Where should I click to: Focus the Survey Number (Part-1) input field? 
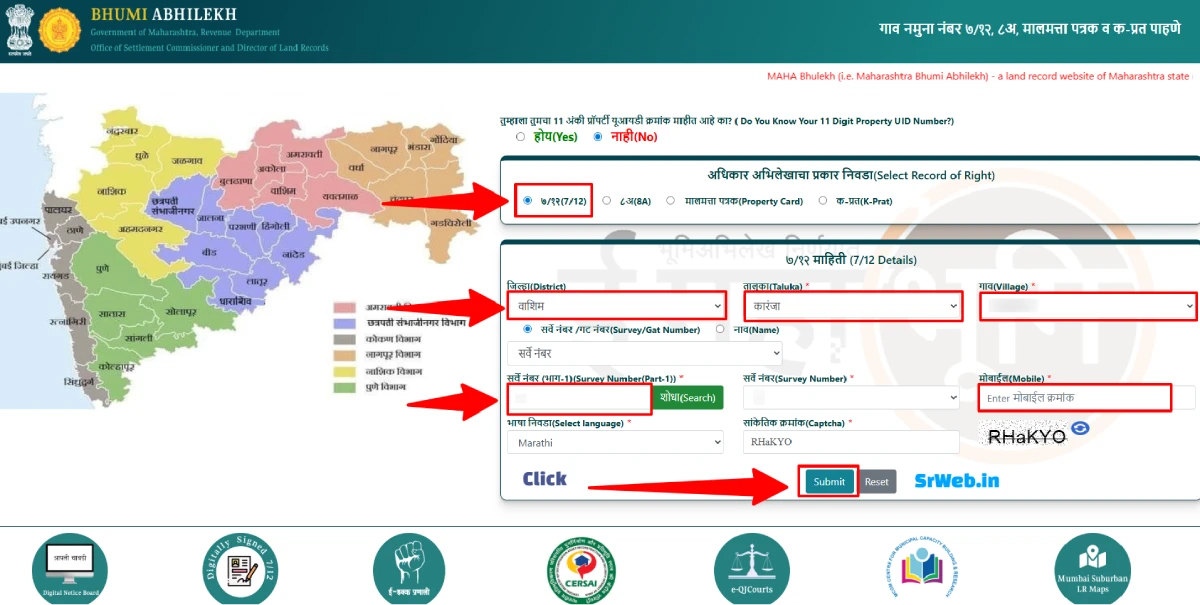[x=580, y=398]
